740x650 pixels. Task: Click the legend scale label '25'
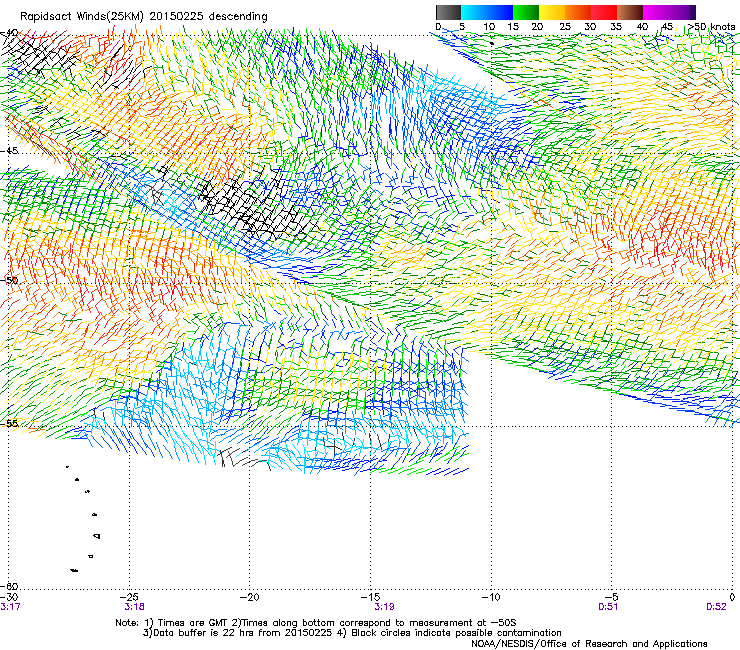565,27
